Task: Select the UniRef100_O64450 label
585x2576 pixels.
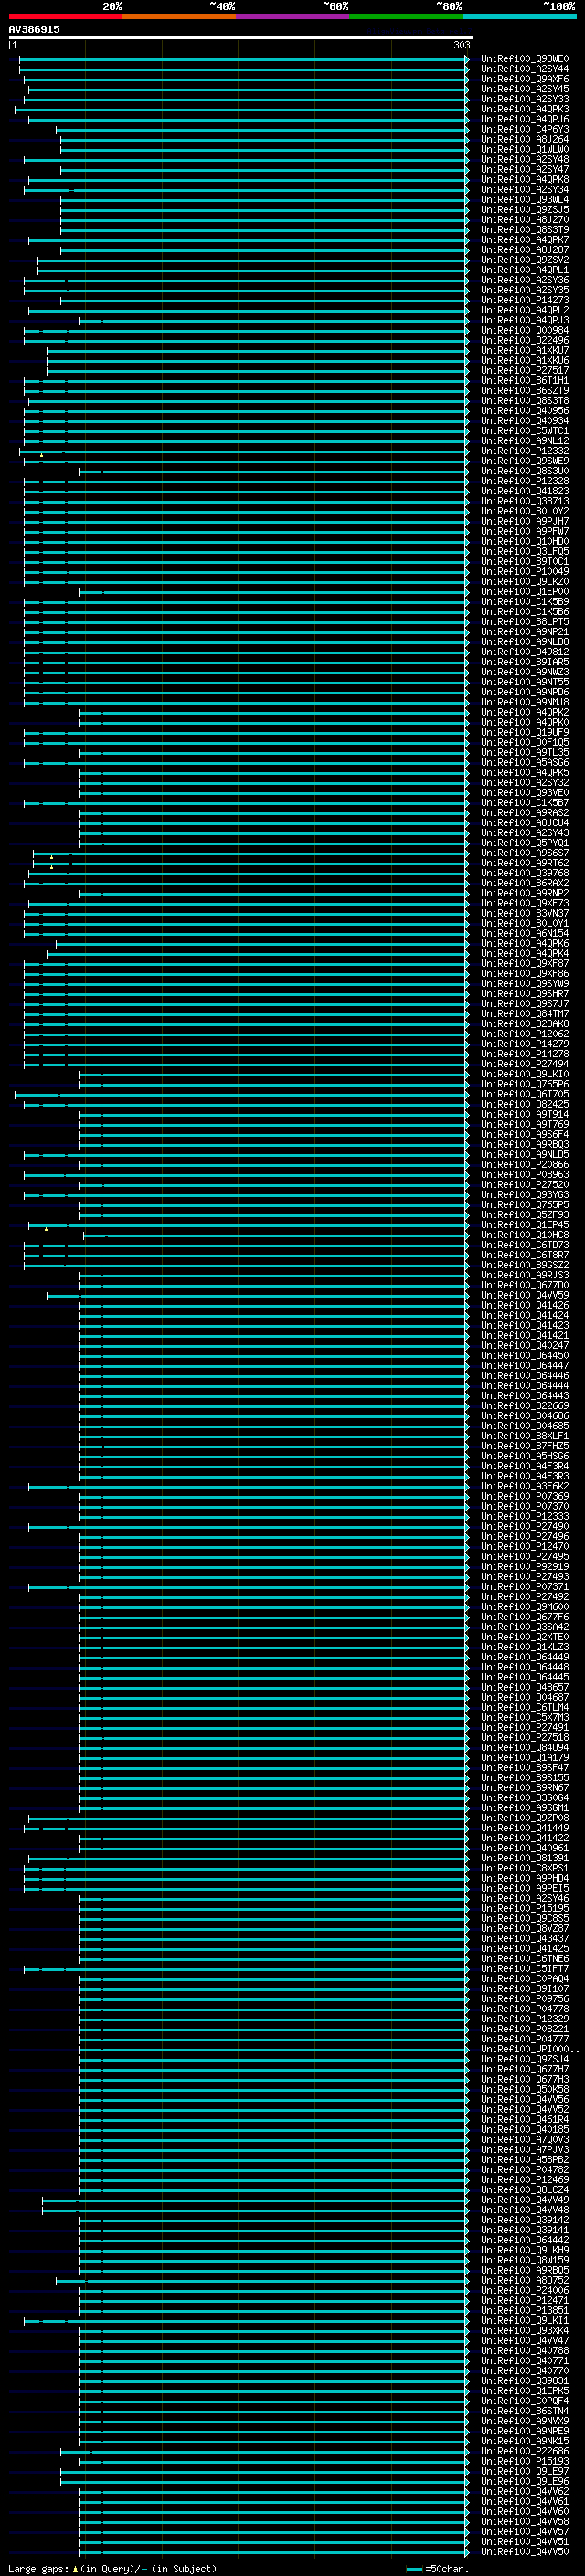Action: click(x=524, y=1355)
